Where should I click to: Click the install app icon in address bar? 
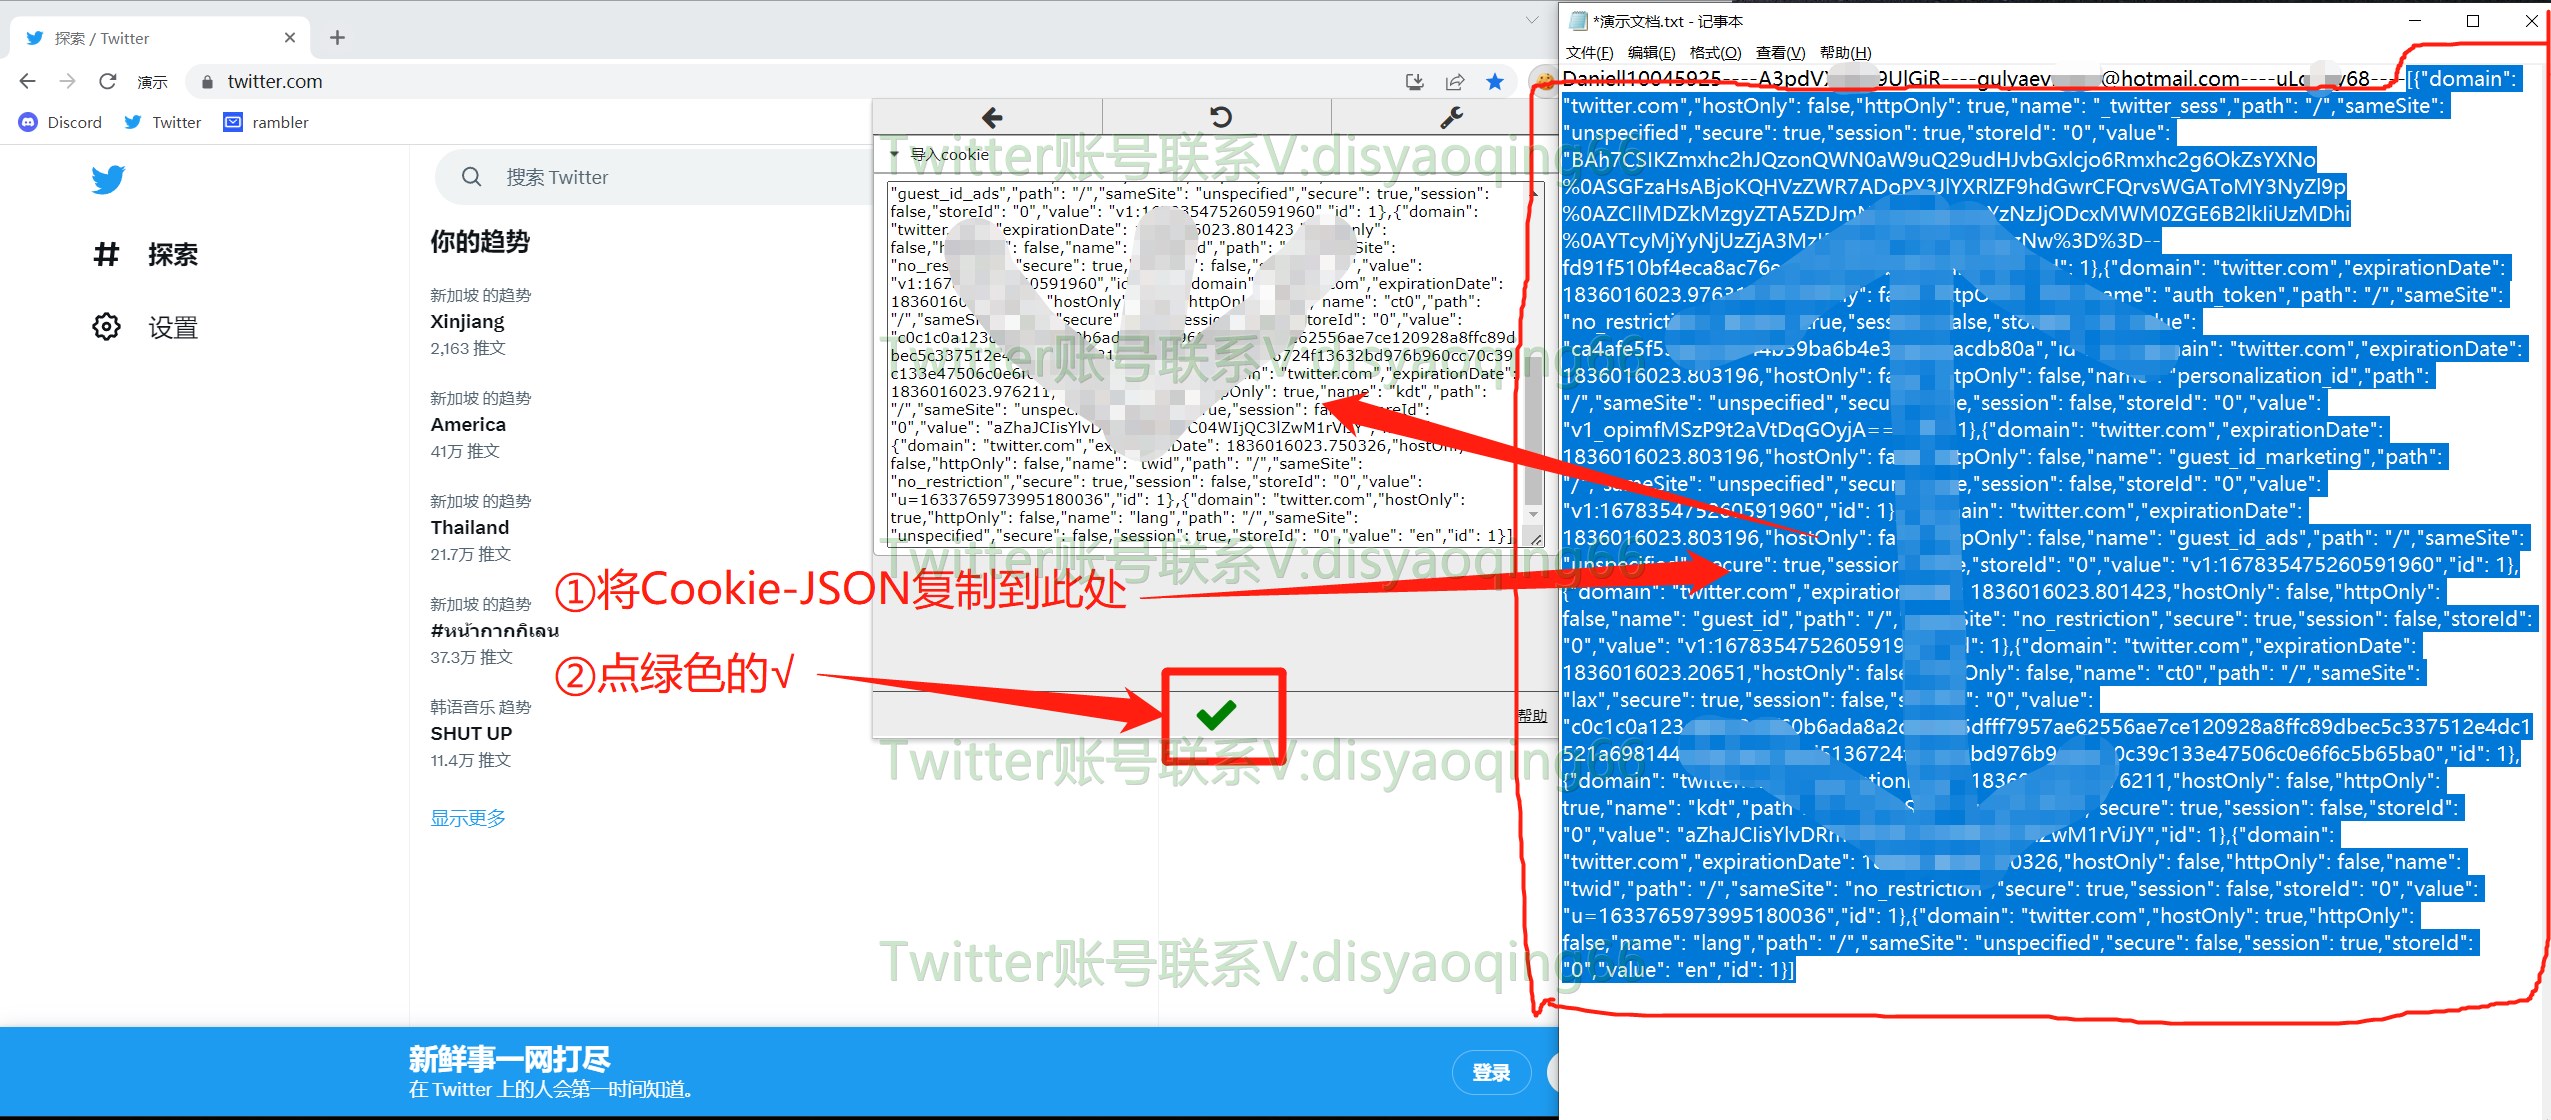coord(1414,82)
